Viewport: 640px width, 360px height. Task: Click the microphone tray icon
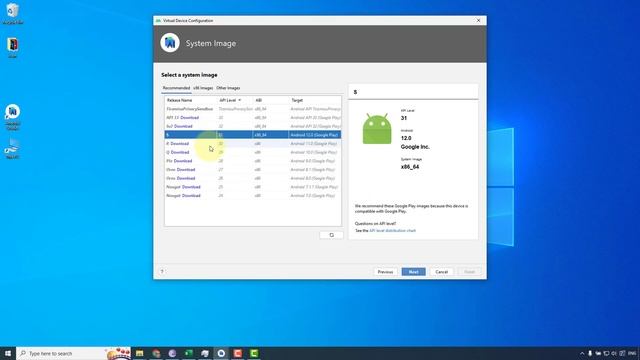590,353
